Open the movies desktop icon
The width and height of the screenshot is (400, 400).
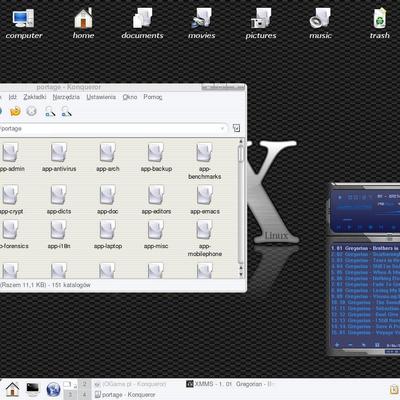coord(202,23)
